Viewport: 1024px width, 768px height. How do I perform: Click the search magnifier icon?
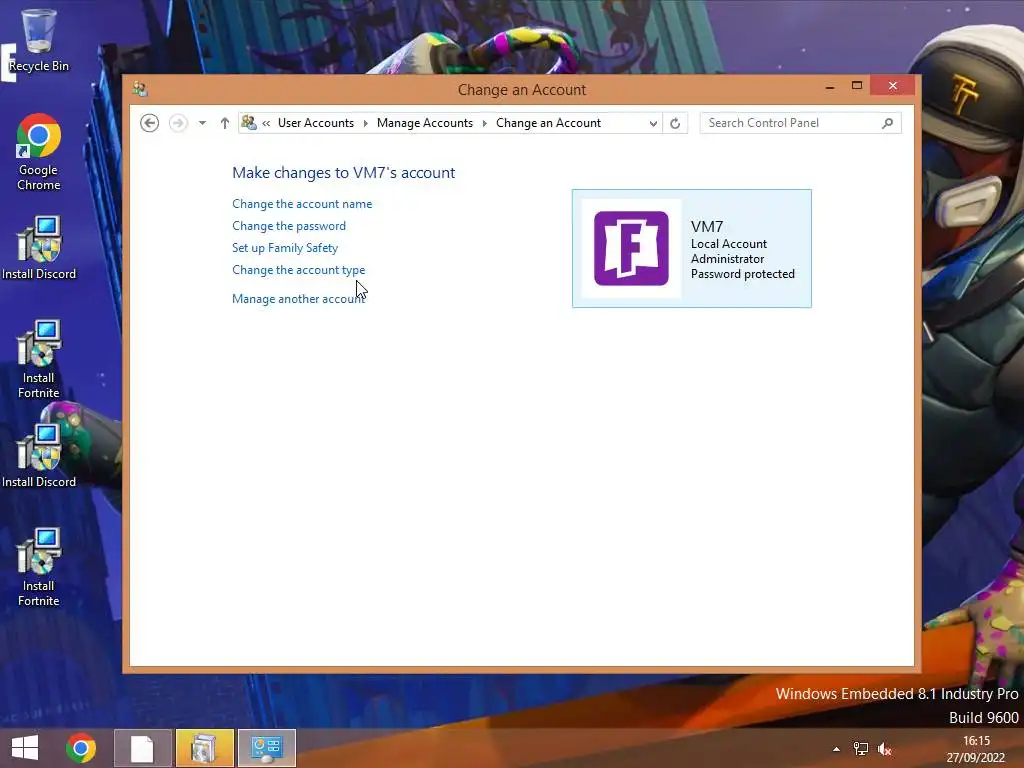tap(888, 123)
